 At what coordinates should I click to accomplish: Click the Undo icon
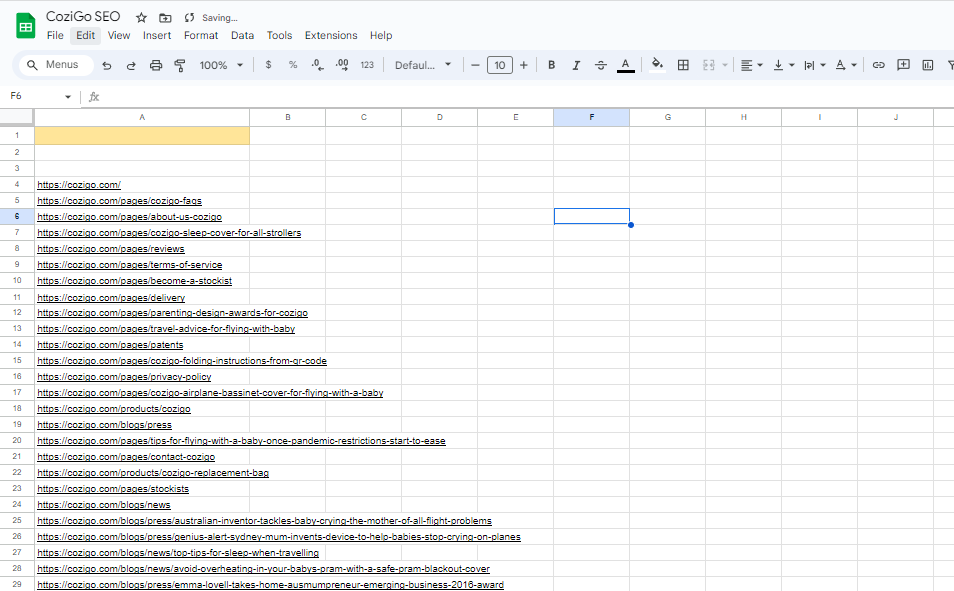[x=107, y=64]
